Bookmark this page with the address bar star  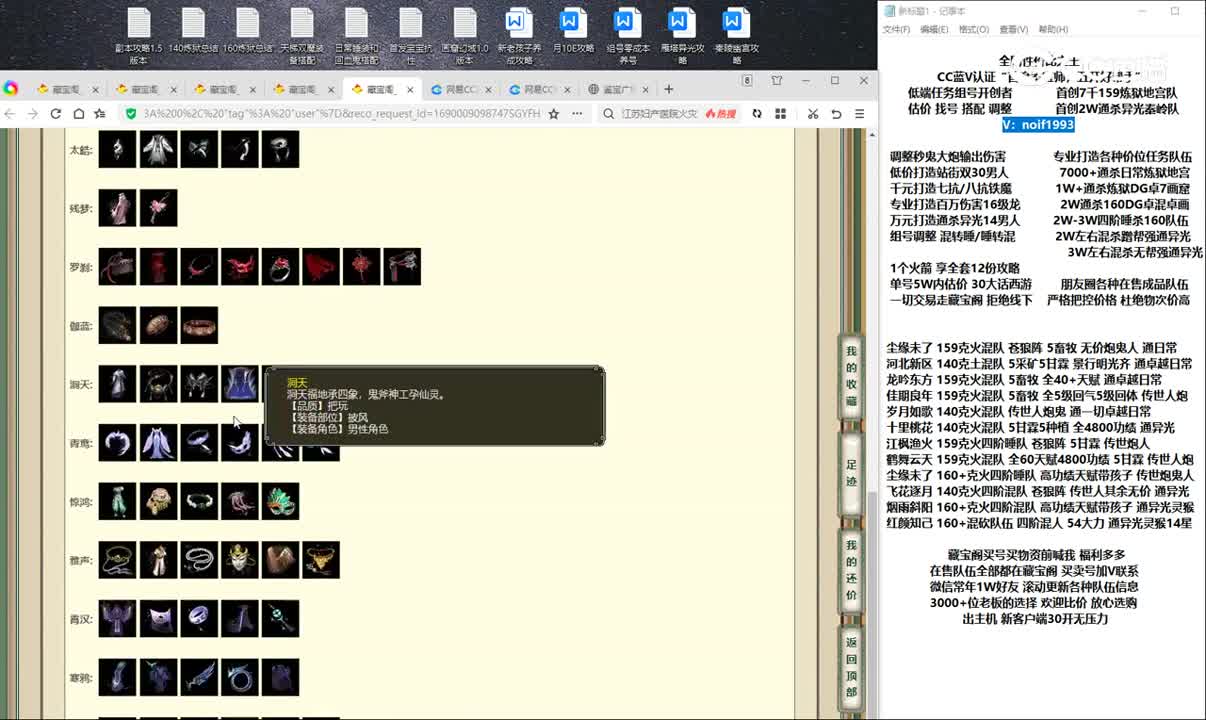pos(554,114)
